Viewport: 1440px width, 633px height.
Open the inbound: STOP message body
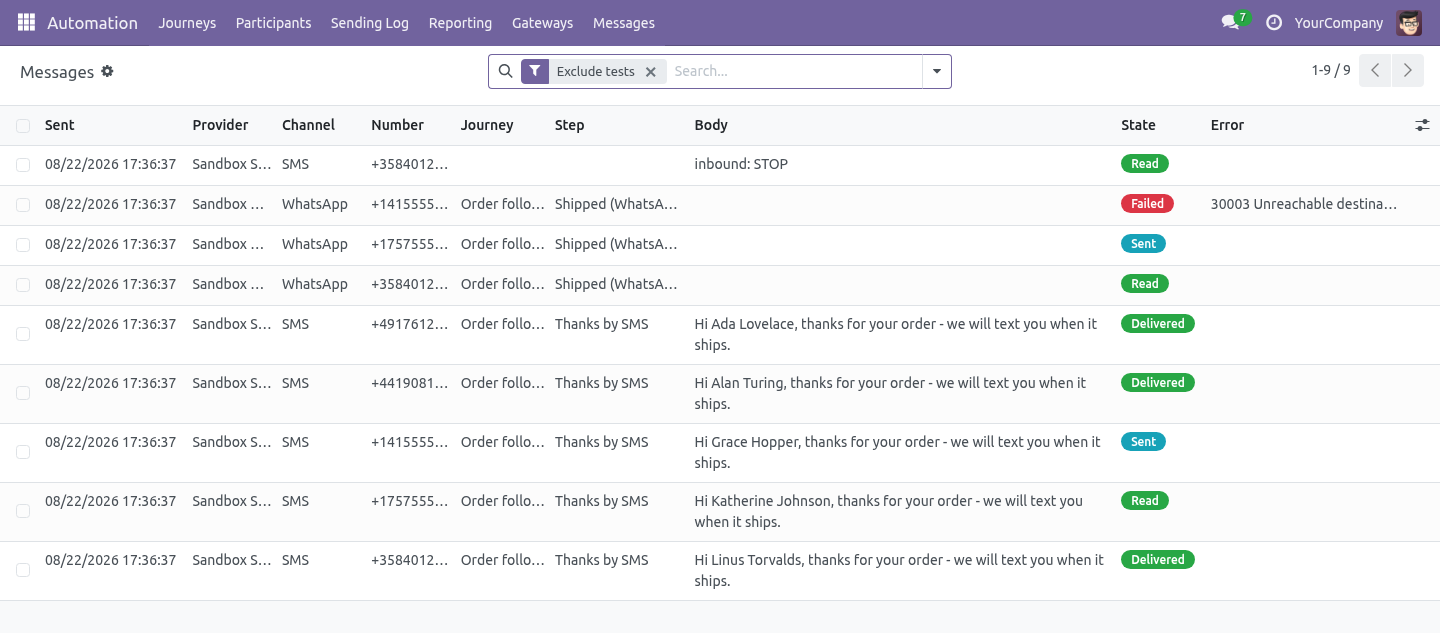[x=741, y=164]
